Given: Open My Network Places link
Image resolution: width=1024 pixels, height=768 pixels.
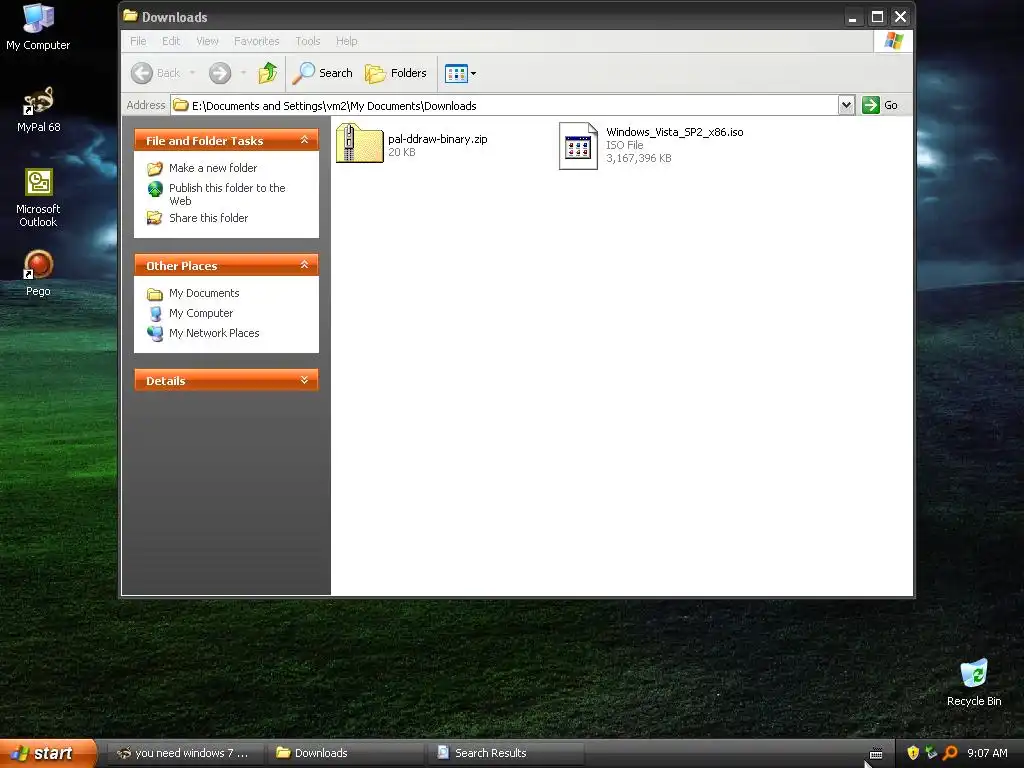Looking at the screenshot, I should 214,333.
